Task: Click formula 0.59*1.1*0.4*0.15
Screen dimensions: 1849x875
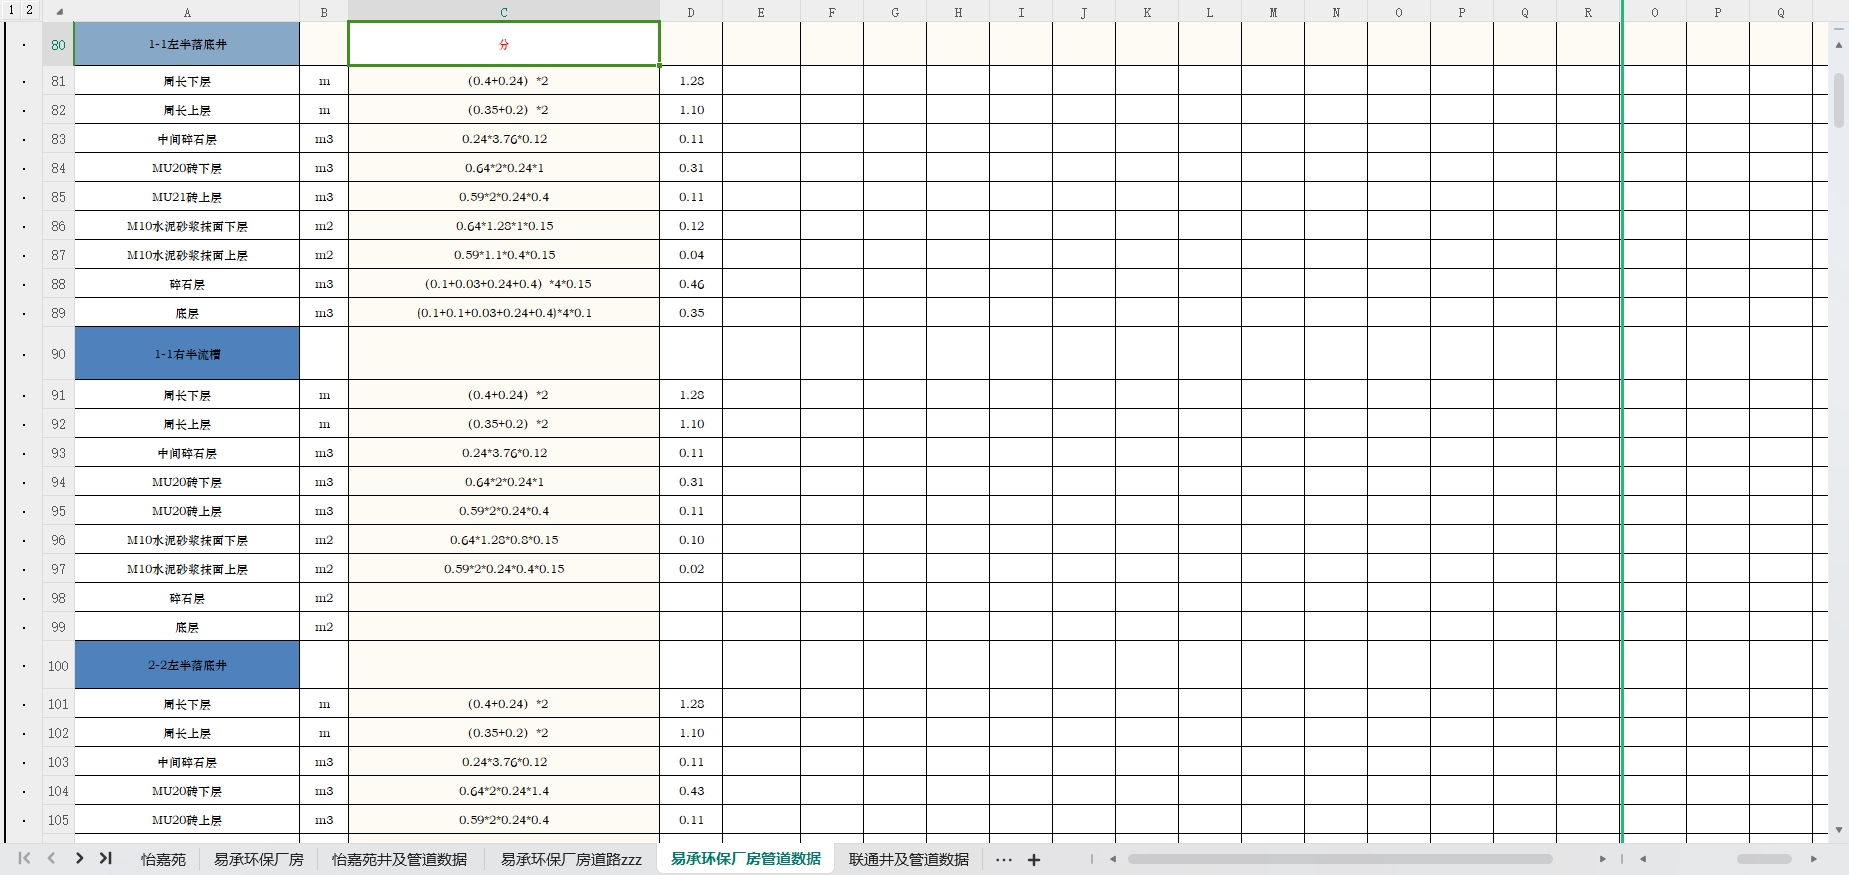Action: pos(504,255)
